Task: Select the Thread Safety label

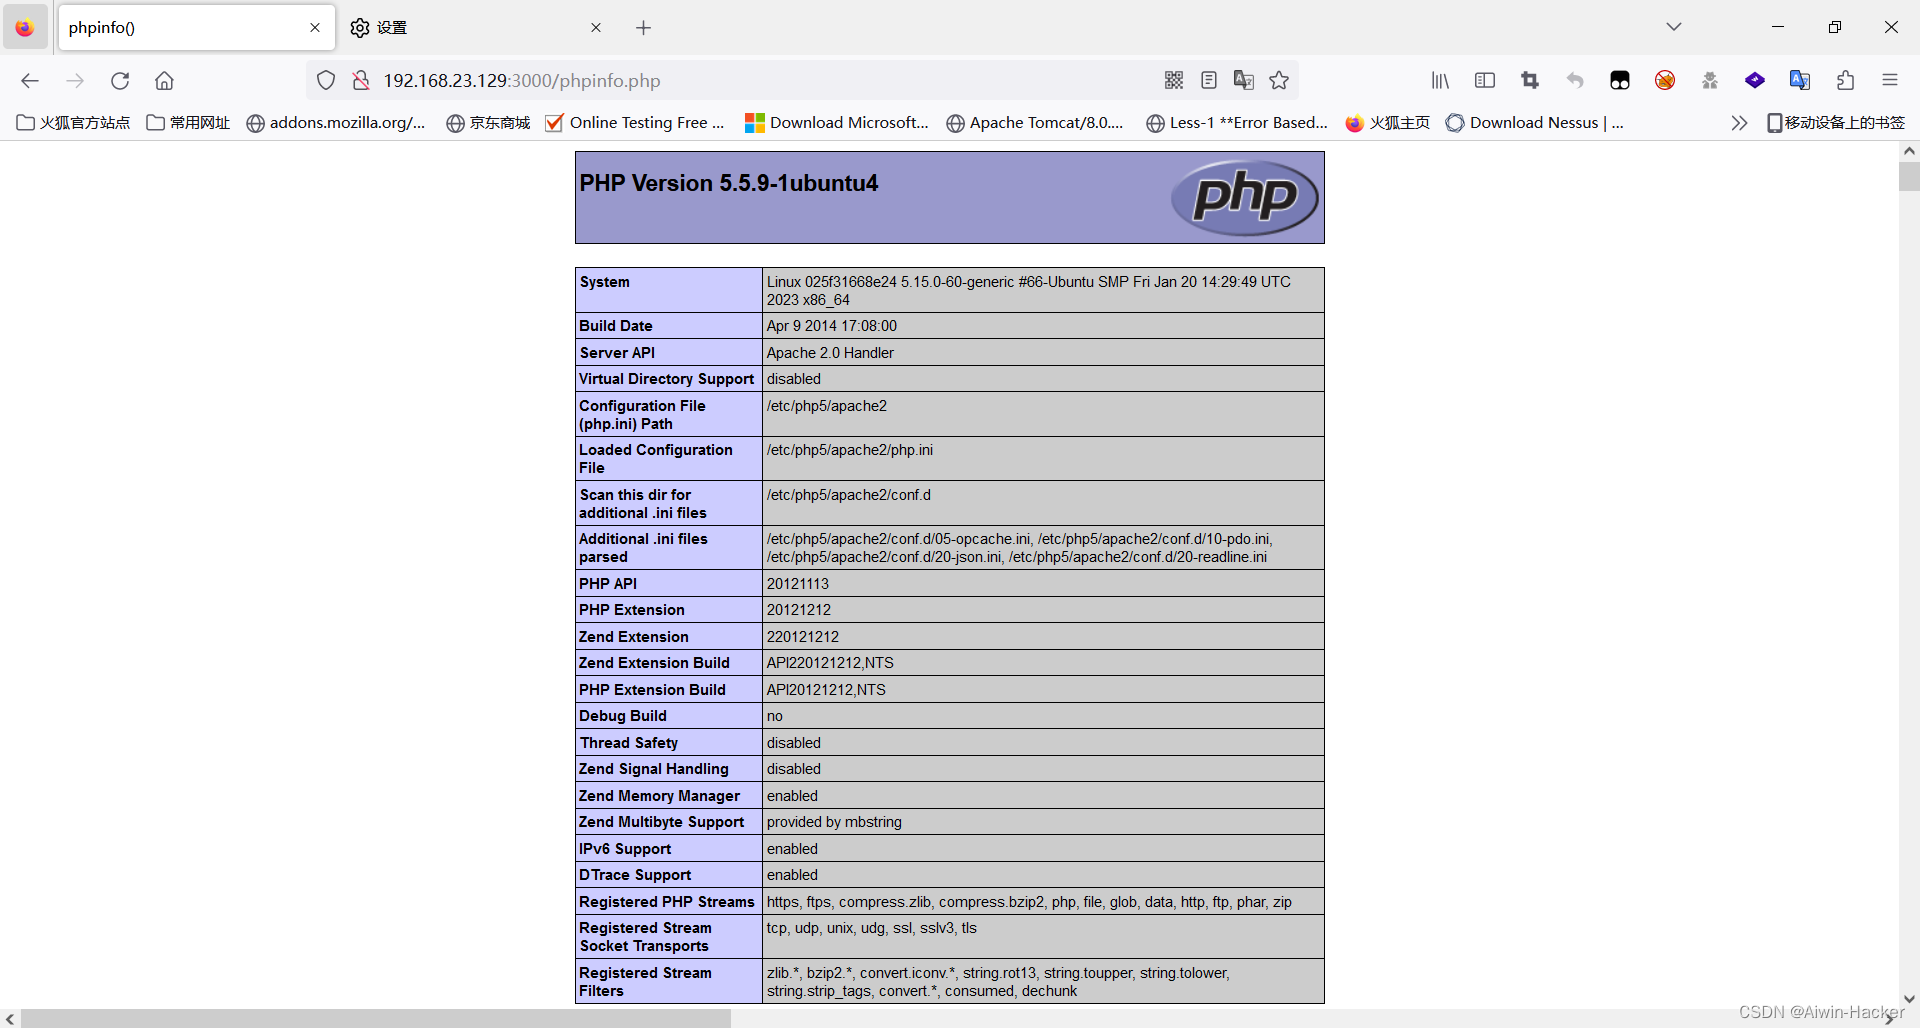Action: pos(629,743)
